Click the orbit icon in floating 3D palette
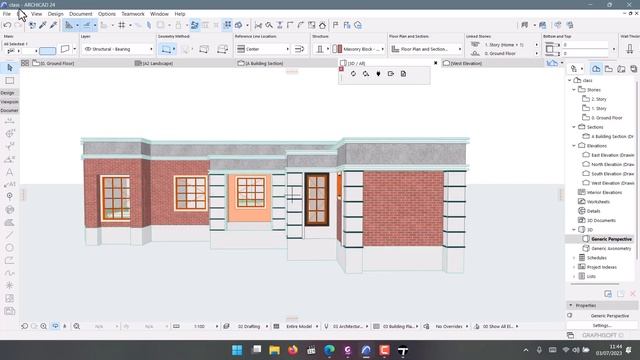Image resolution: width=640 pixels, height=360 pixels. click(x=353, y=74)
